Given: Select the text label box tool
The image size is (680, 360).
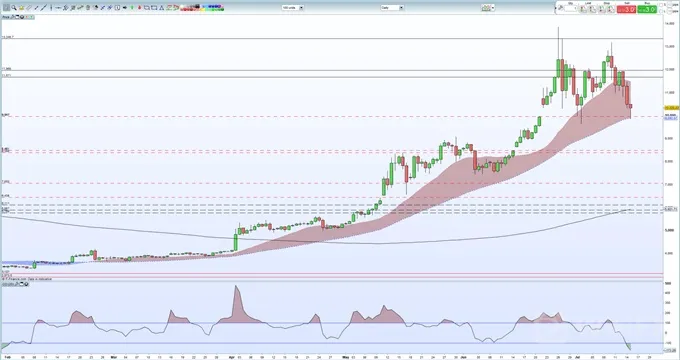Looking at the screenshot, I should point(117,8).
